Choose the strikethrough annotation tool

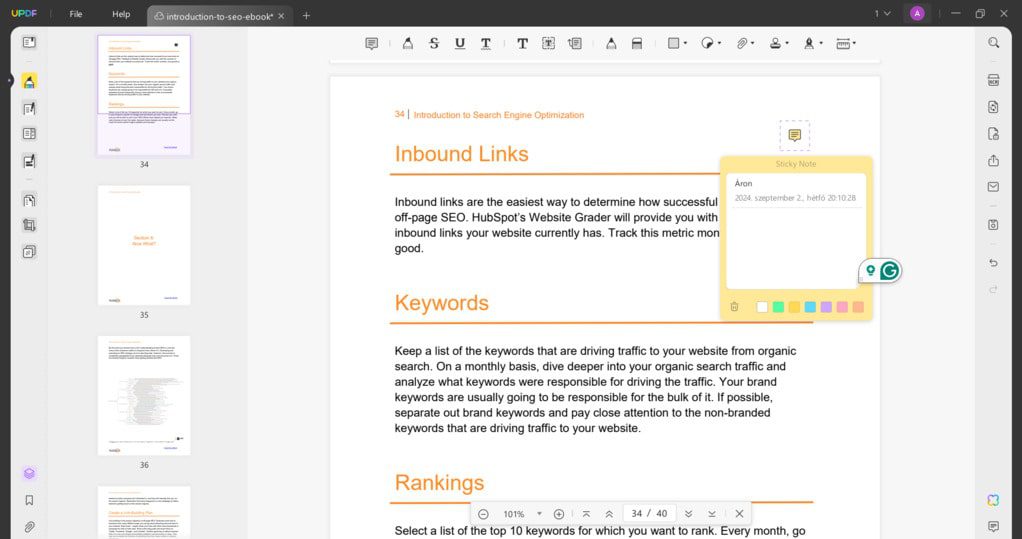(x=434, y=43)
